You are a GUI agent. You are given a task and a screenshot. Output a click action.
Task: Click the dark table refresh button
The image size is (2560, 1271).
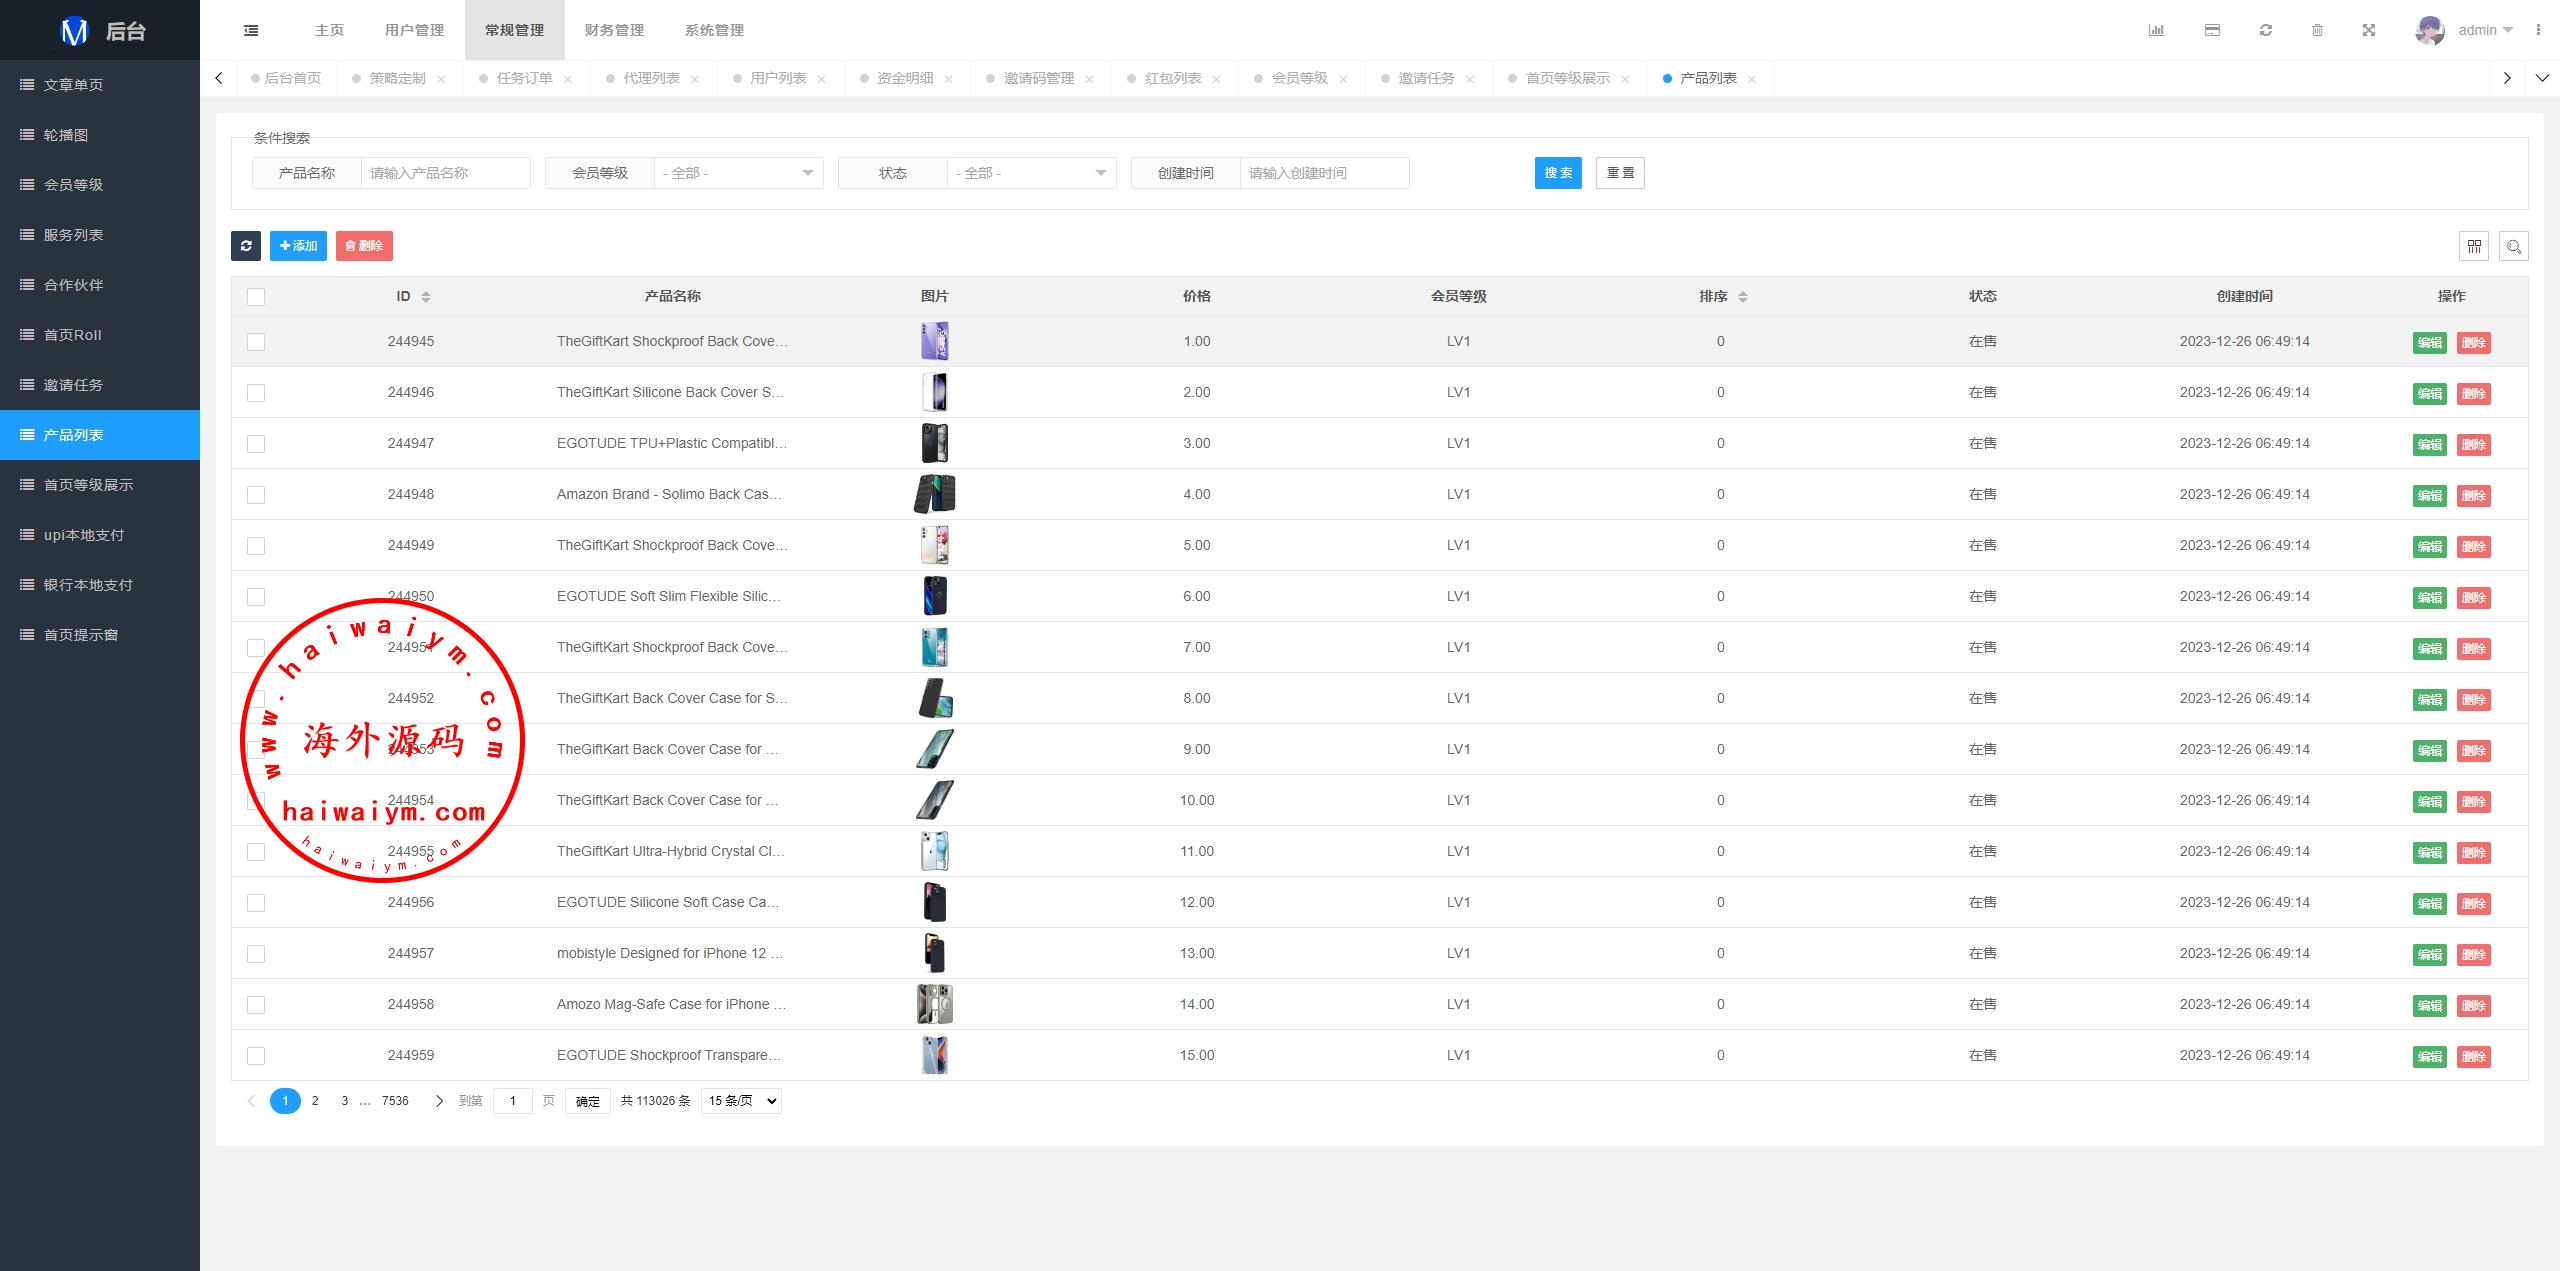click(246, 246)
